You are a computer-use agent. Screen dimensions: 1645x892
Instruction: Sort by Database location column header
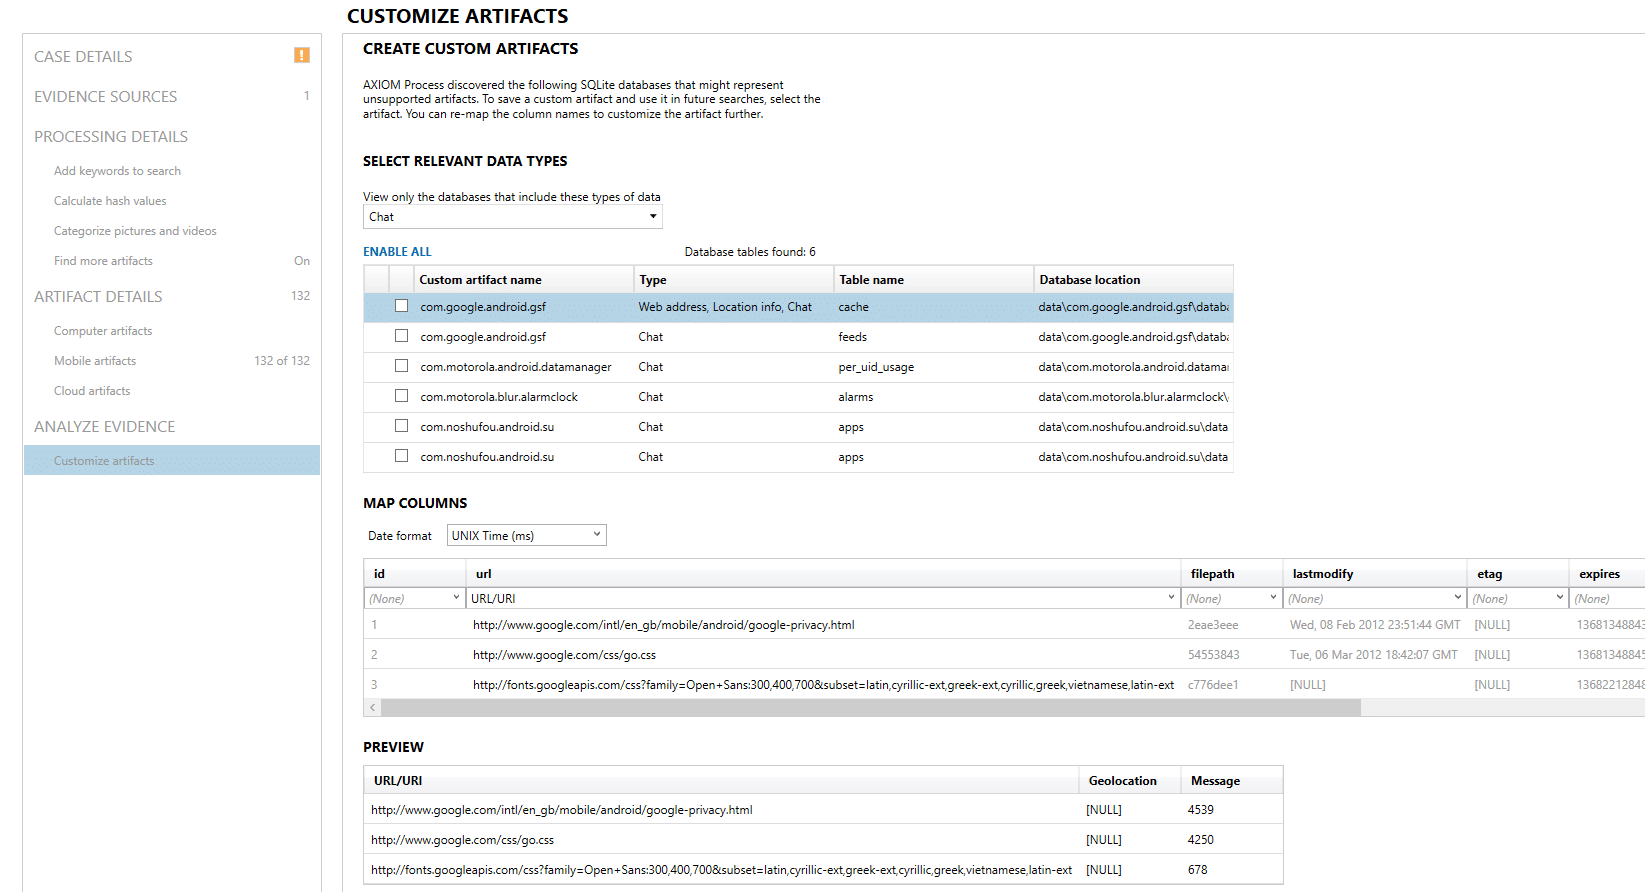[1133, 280]
